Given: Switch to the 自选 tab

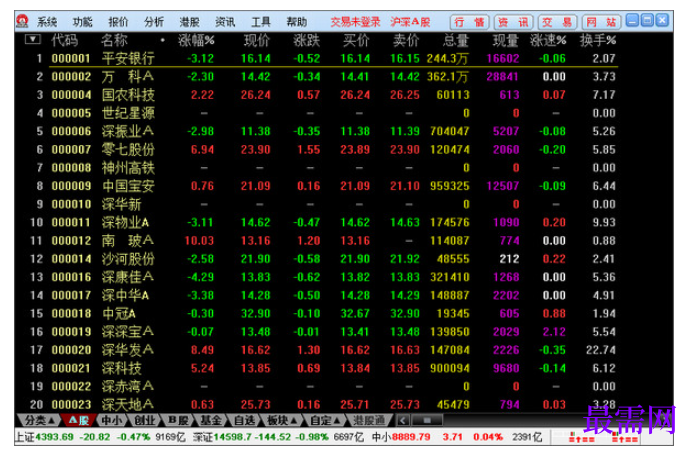Looking at the screenshot, I should click(x=244, y=420).
